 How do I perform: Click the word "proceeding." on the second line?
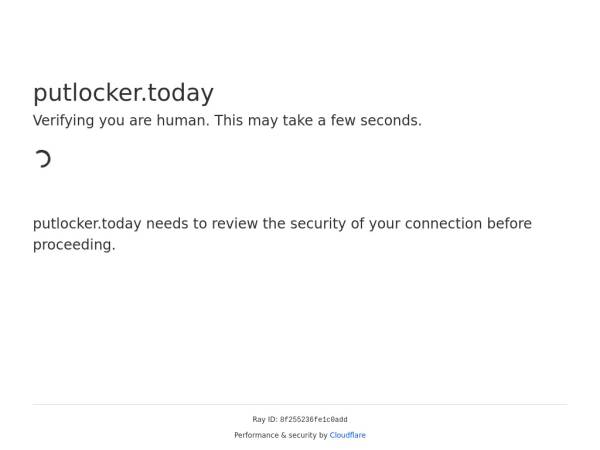point(74,245)
